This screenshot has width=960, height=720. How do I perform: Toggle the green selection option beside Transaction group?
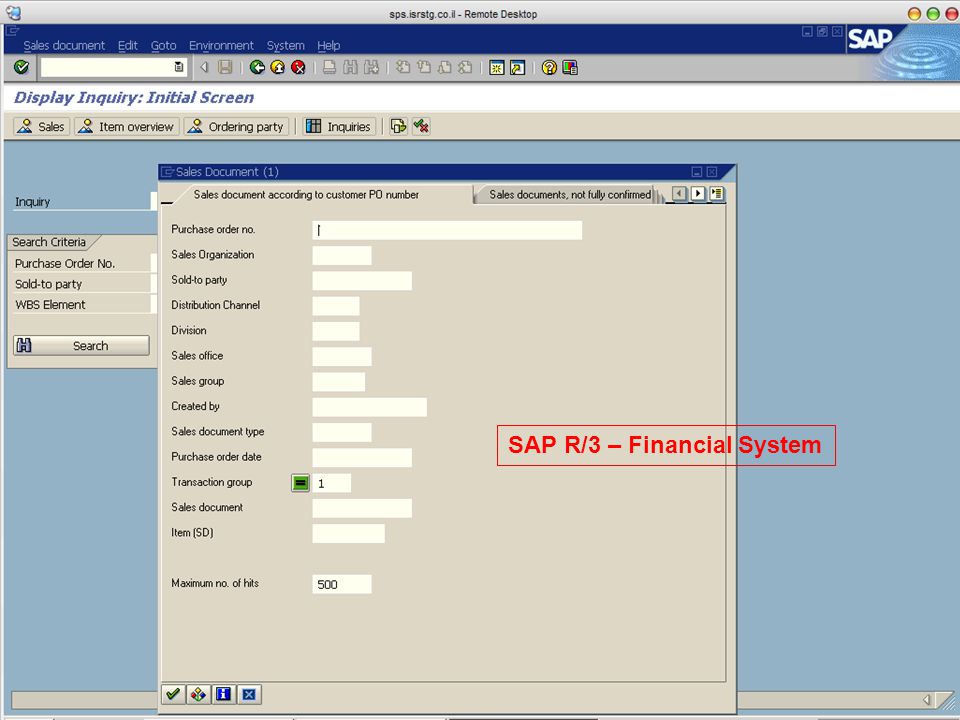(x=300, y=483)
